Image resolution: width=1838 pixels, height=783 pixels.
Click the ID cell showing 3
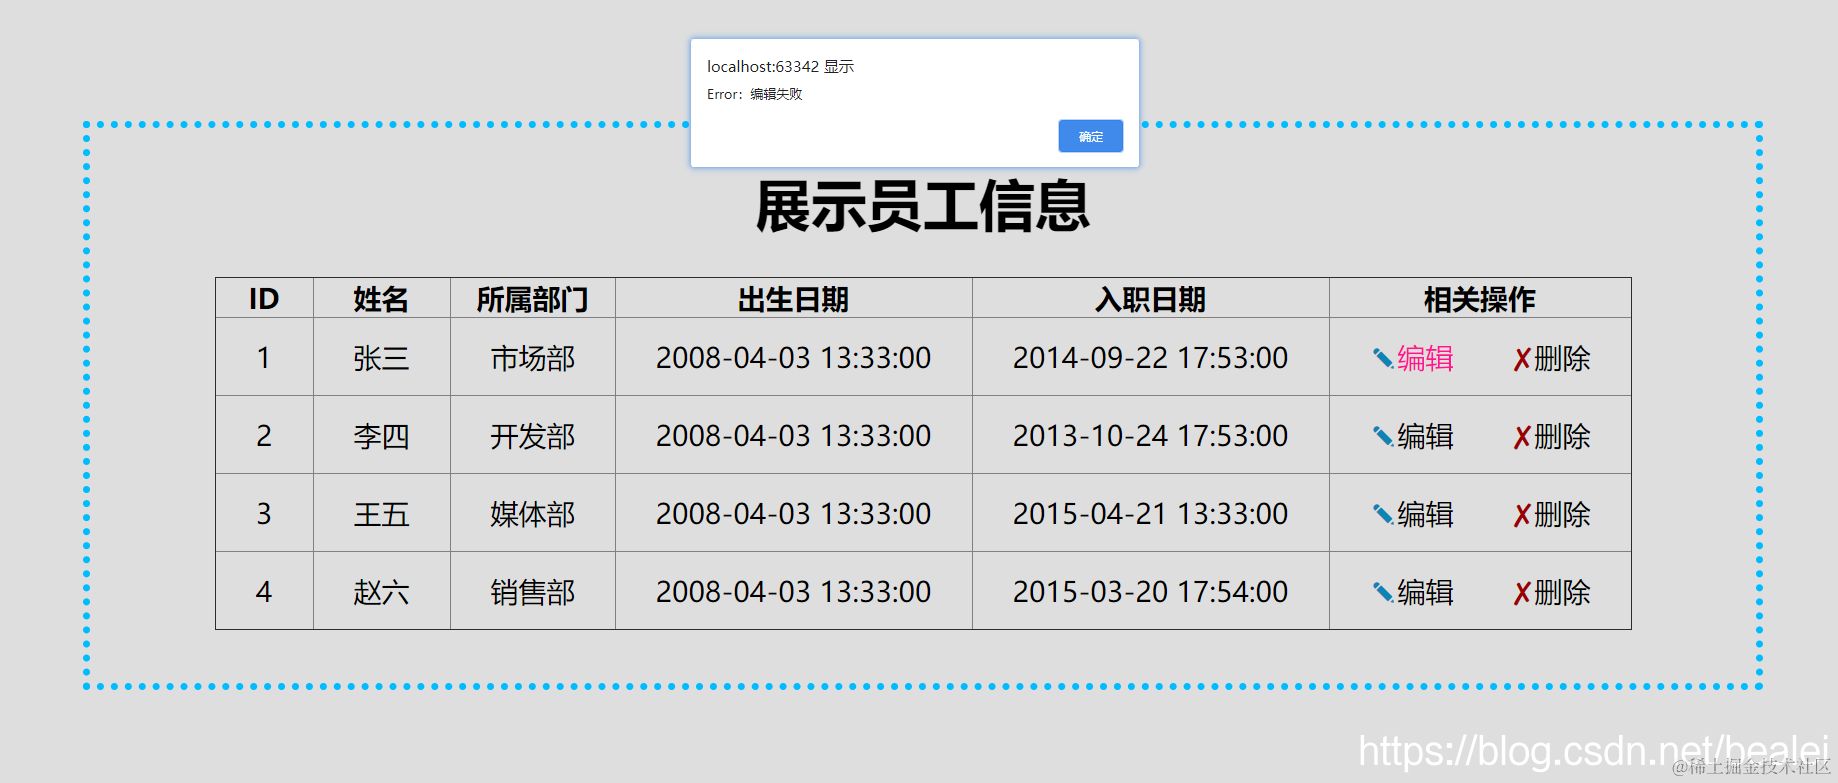(x=264, y=513)
